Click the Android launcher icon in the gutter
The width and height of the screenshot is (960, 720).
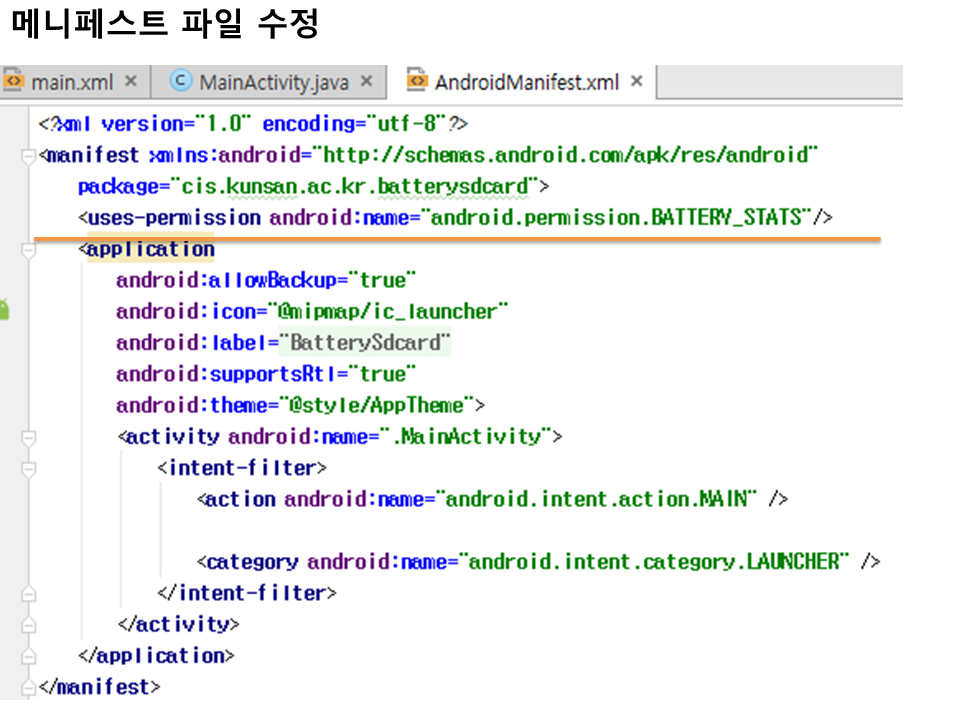click(4, 310)
